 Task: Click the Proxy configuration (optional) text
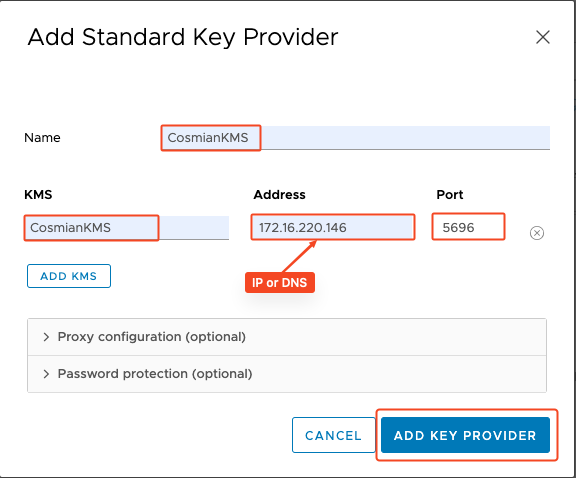click(152, 337)
